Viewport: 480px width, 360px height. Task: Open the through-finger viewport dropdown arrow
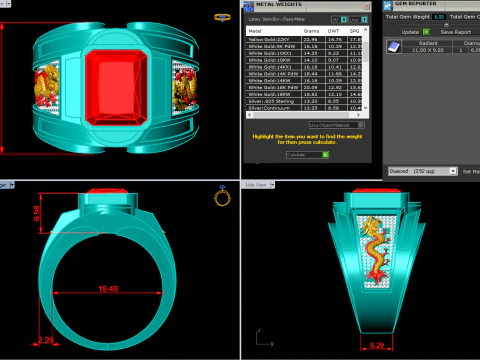point(12,185)
